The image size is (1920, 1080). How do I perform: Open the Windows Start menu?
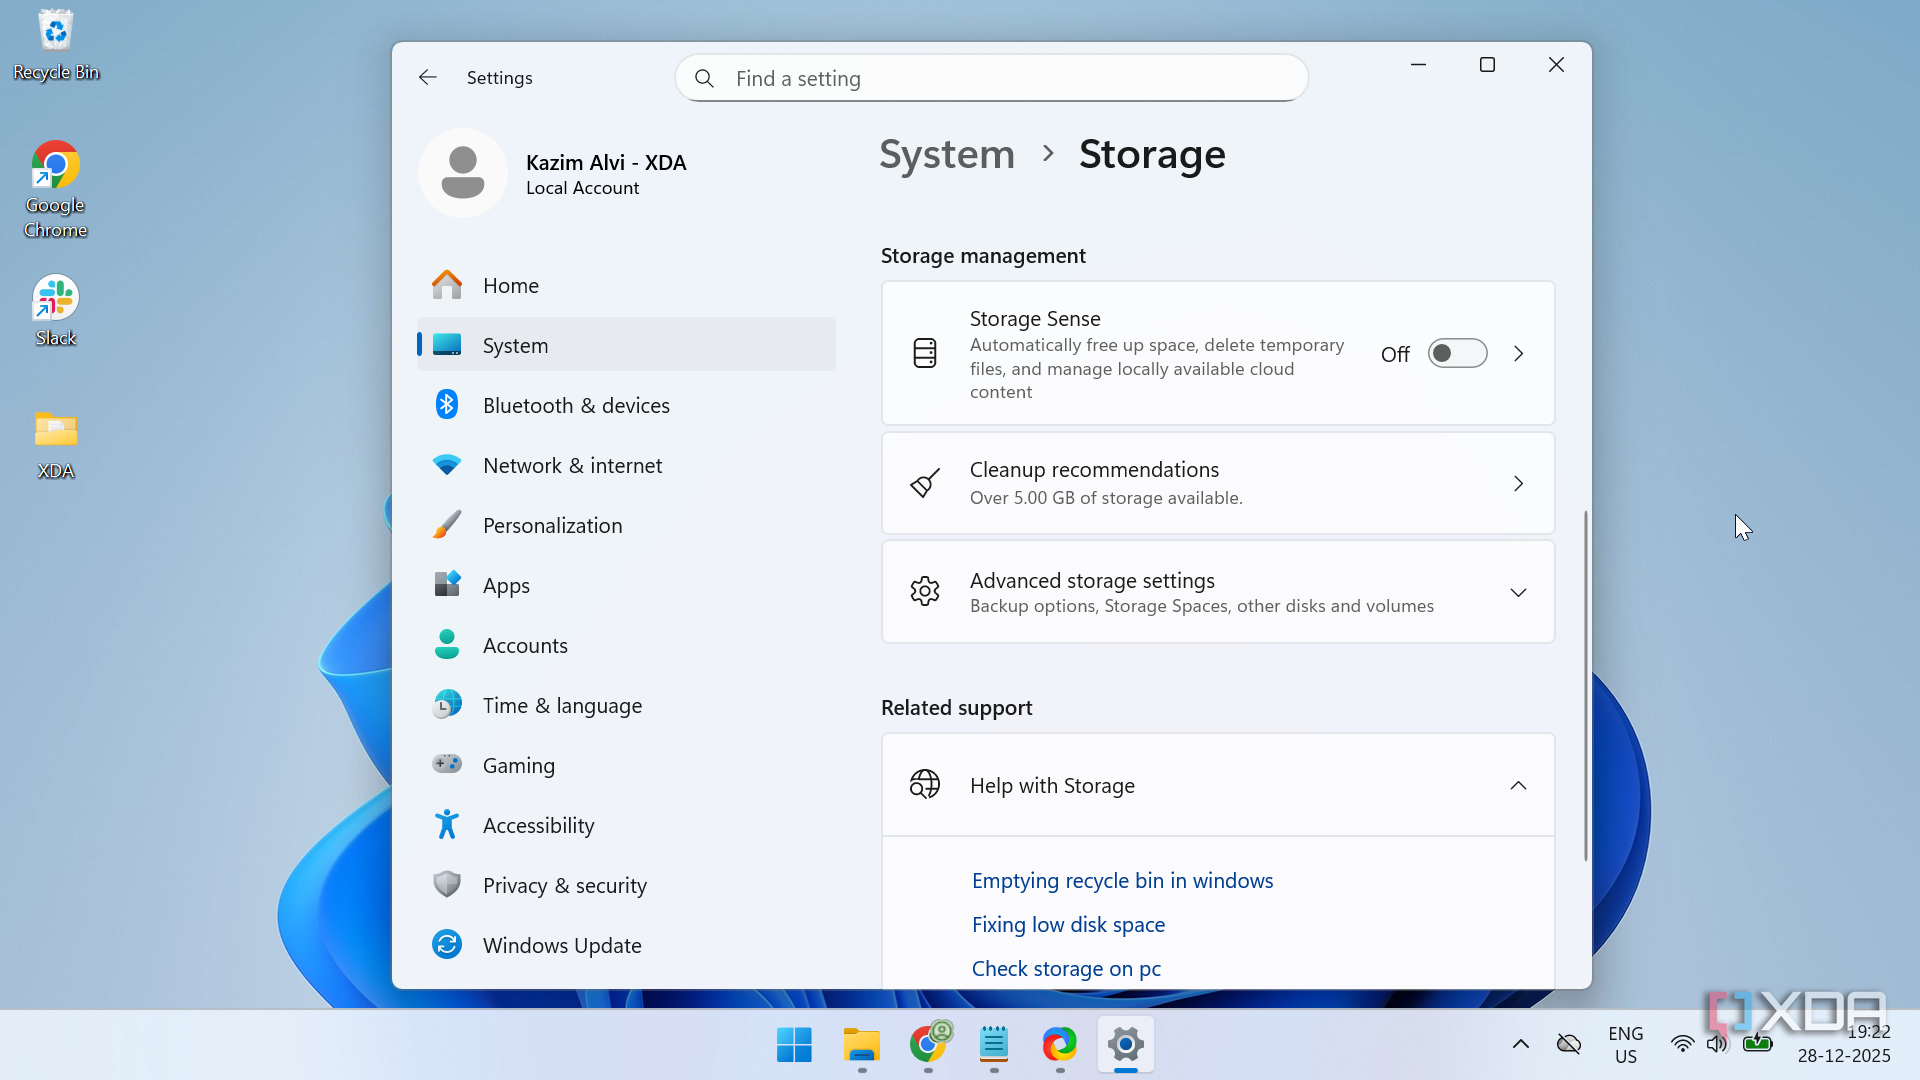point(795,1045)
